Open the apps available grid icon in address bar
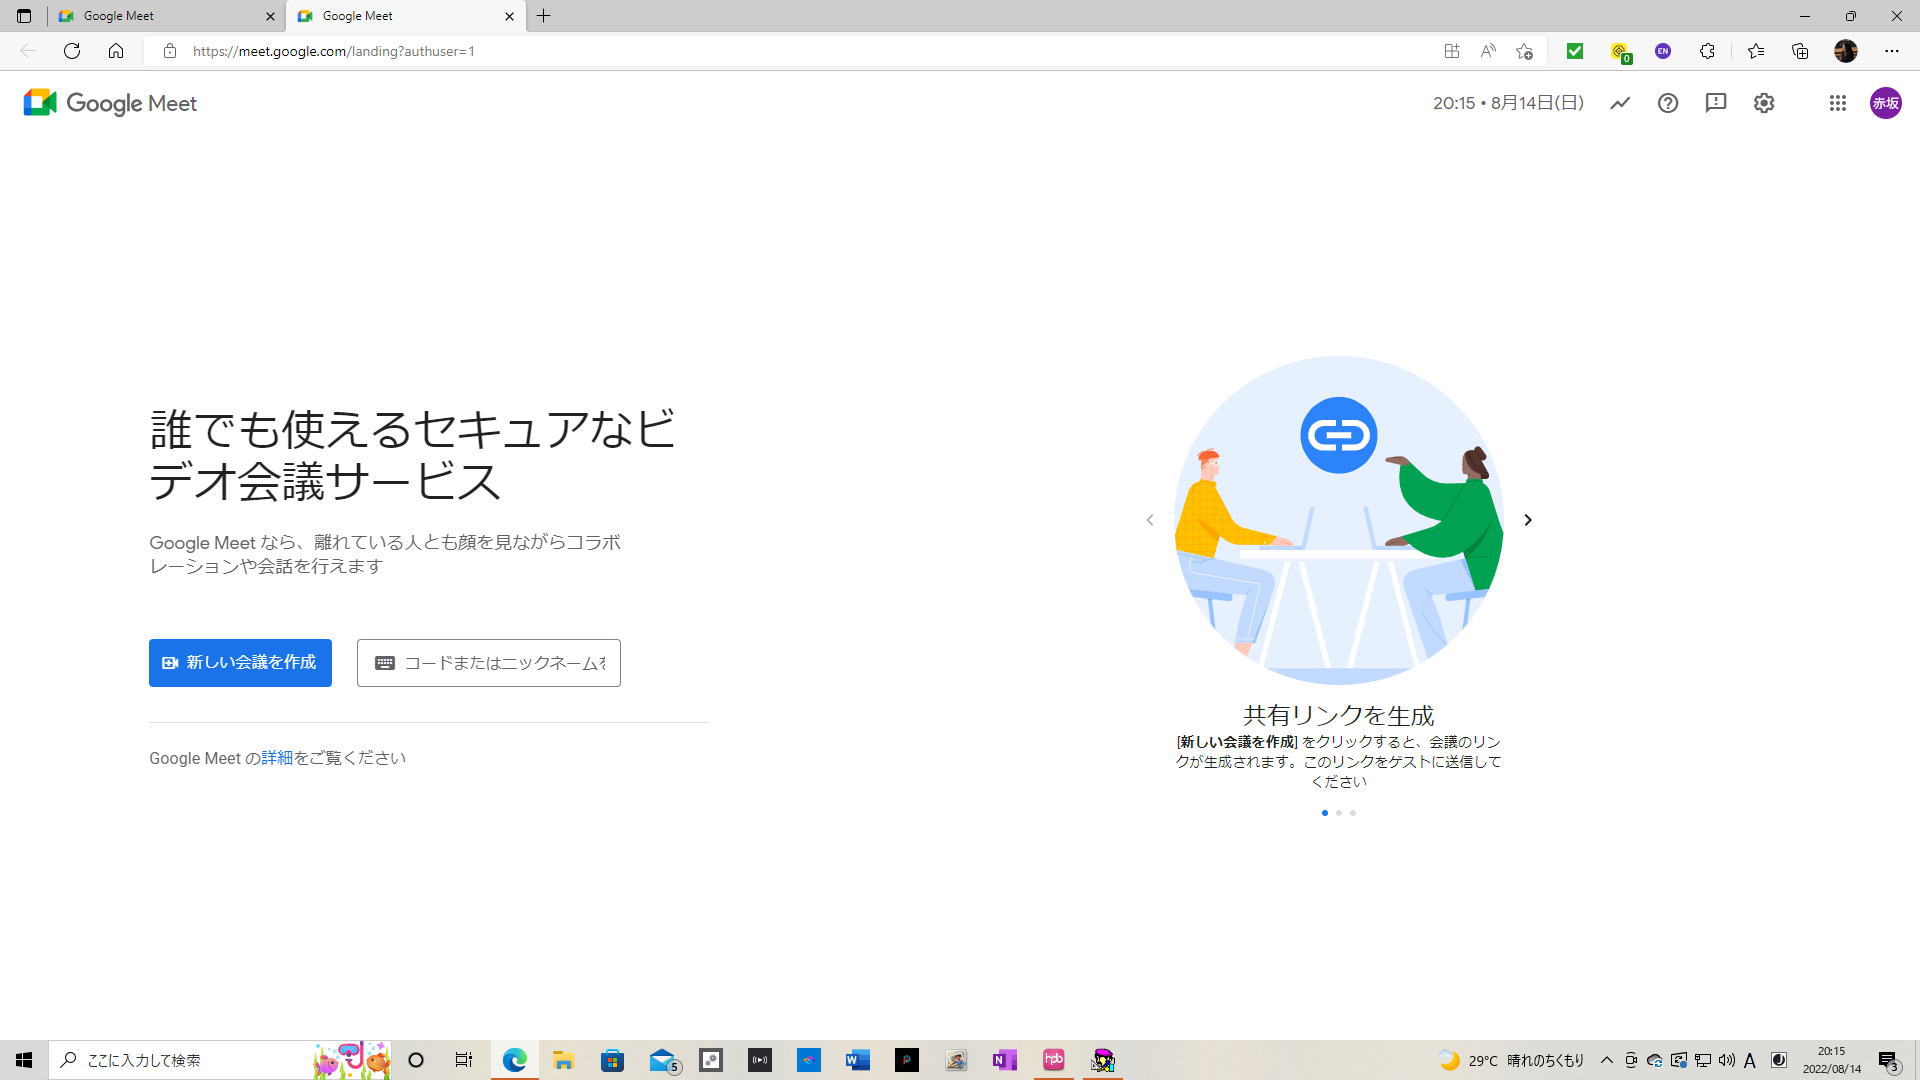1920x1080 pixels. click(1452, 51)
